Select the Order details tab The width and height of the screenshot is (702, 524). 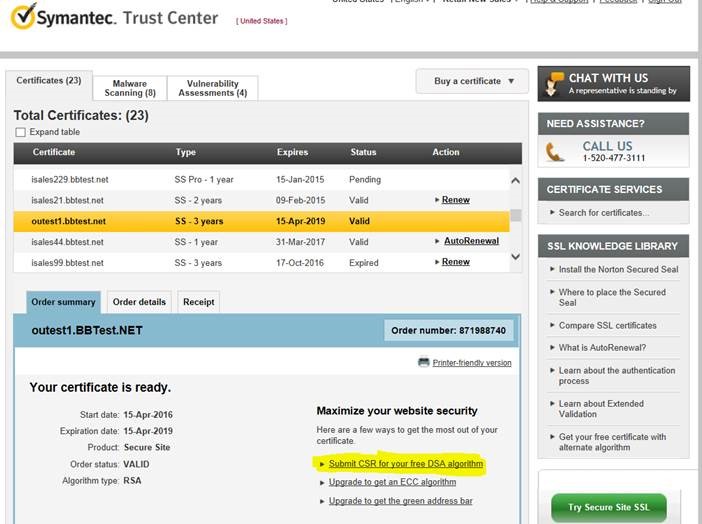click(x=139, y=302)
